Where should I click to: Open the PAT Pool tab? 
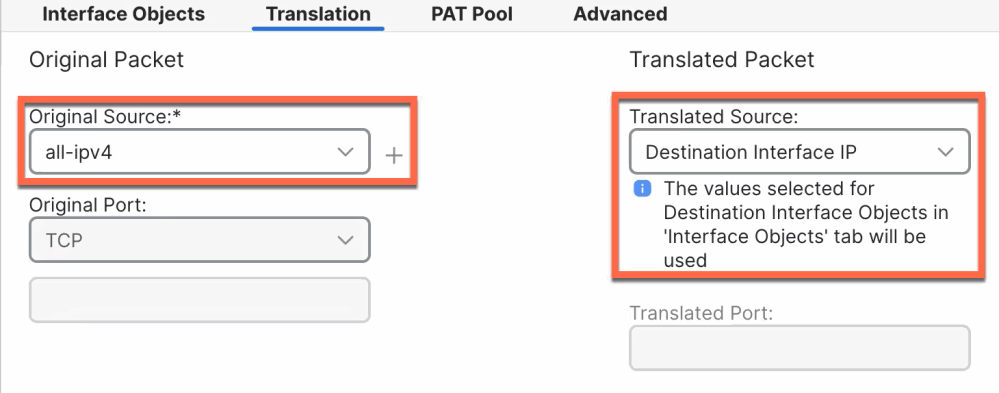point(471,14)
